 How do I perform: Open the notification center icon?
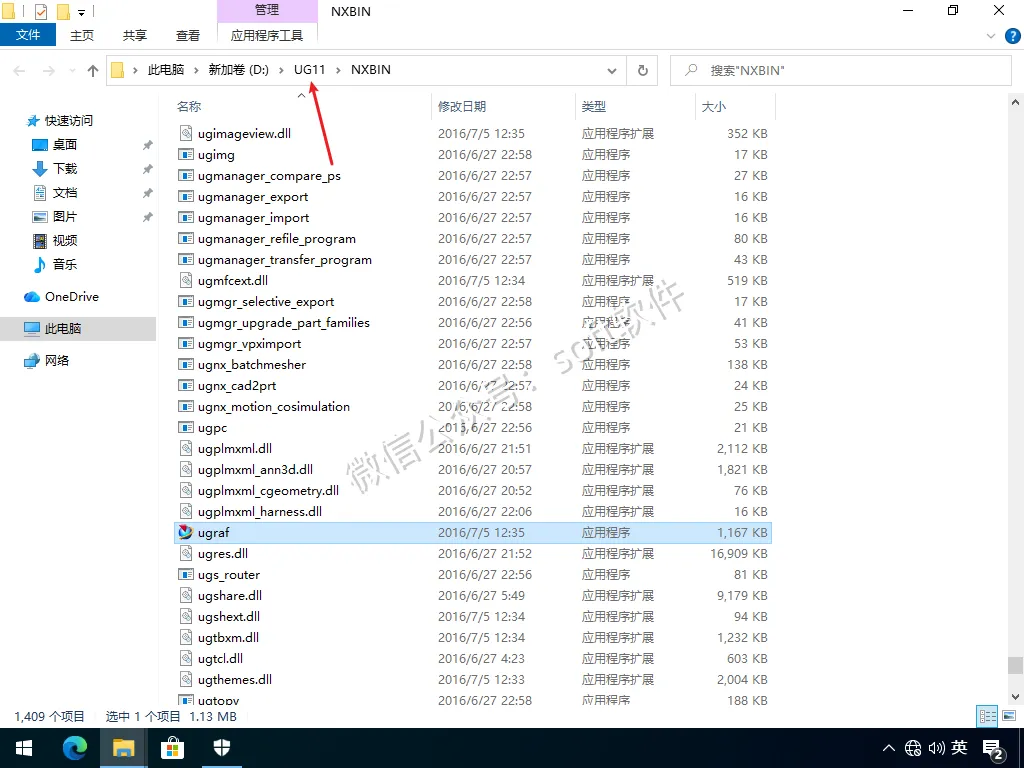click(993, 748)
